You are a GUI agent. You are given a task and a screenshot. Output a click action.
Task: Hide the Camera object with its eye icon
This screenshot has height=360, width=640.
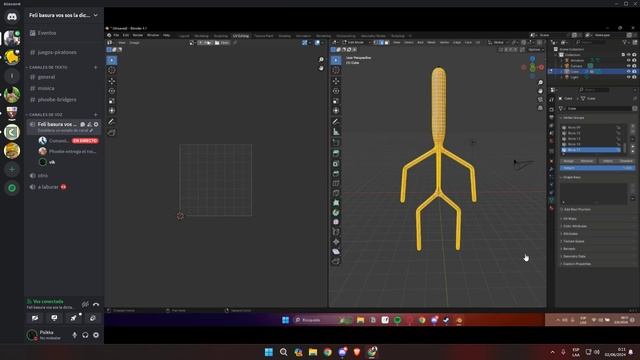629,66
